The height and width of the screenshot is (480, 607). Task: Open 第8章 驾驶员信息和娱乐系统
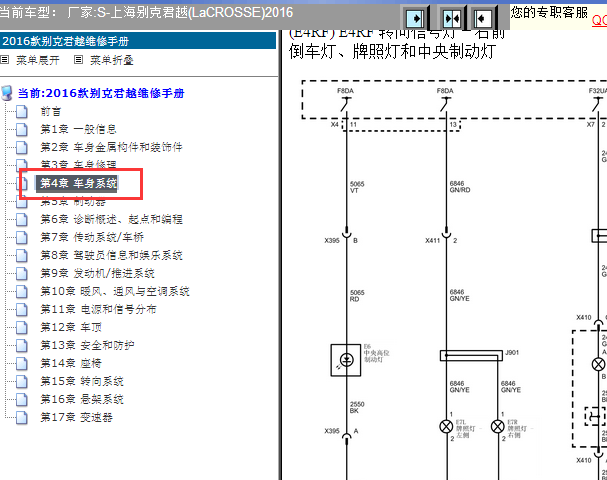pos(111,255)
